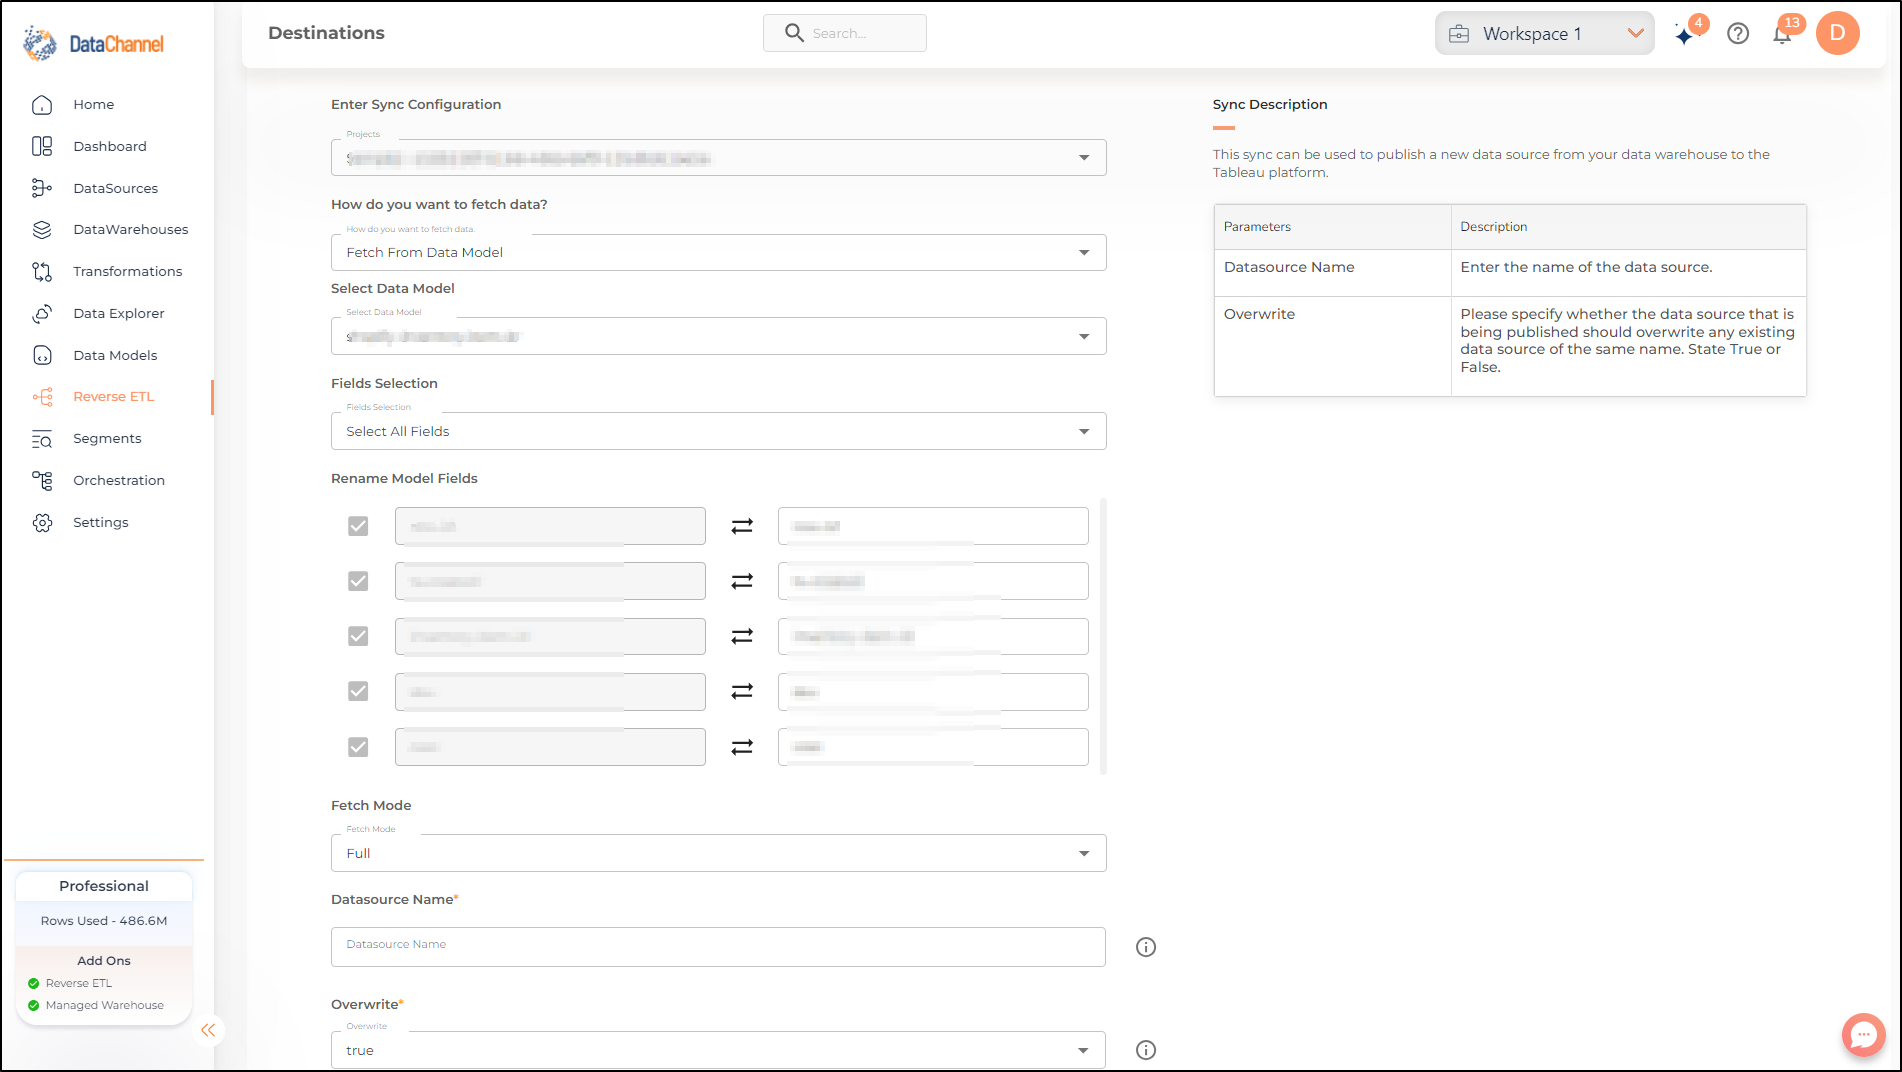Open the Projects dropdown

pos(718,158)
